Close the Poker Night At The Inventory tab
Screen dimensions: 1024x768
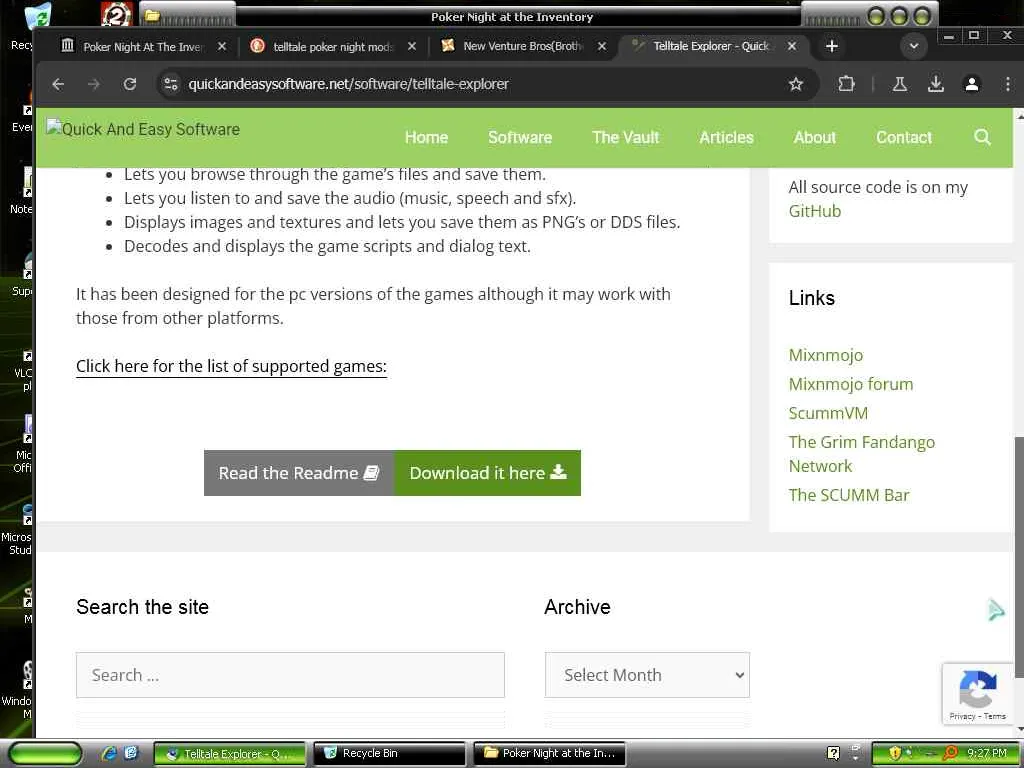click(222, 46)
